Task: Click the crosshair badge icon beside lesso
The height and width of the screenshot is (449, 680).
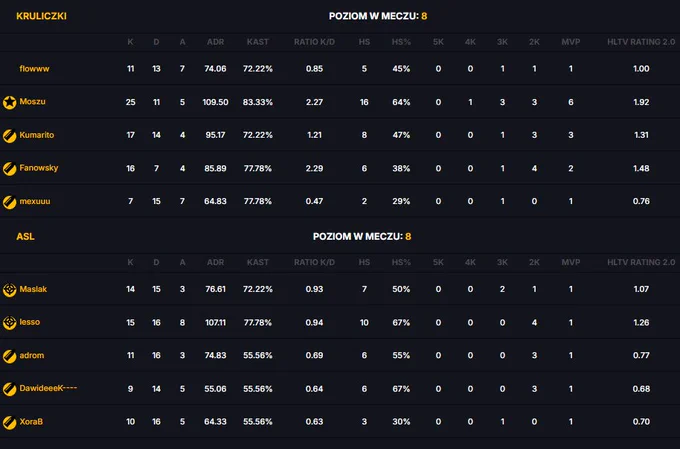Action: (x=10, y=323)
